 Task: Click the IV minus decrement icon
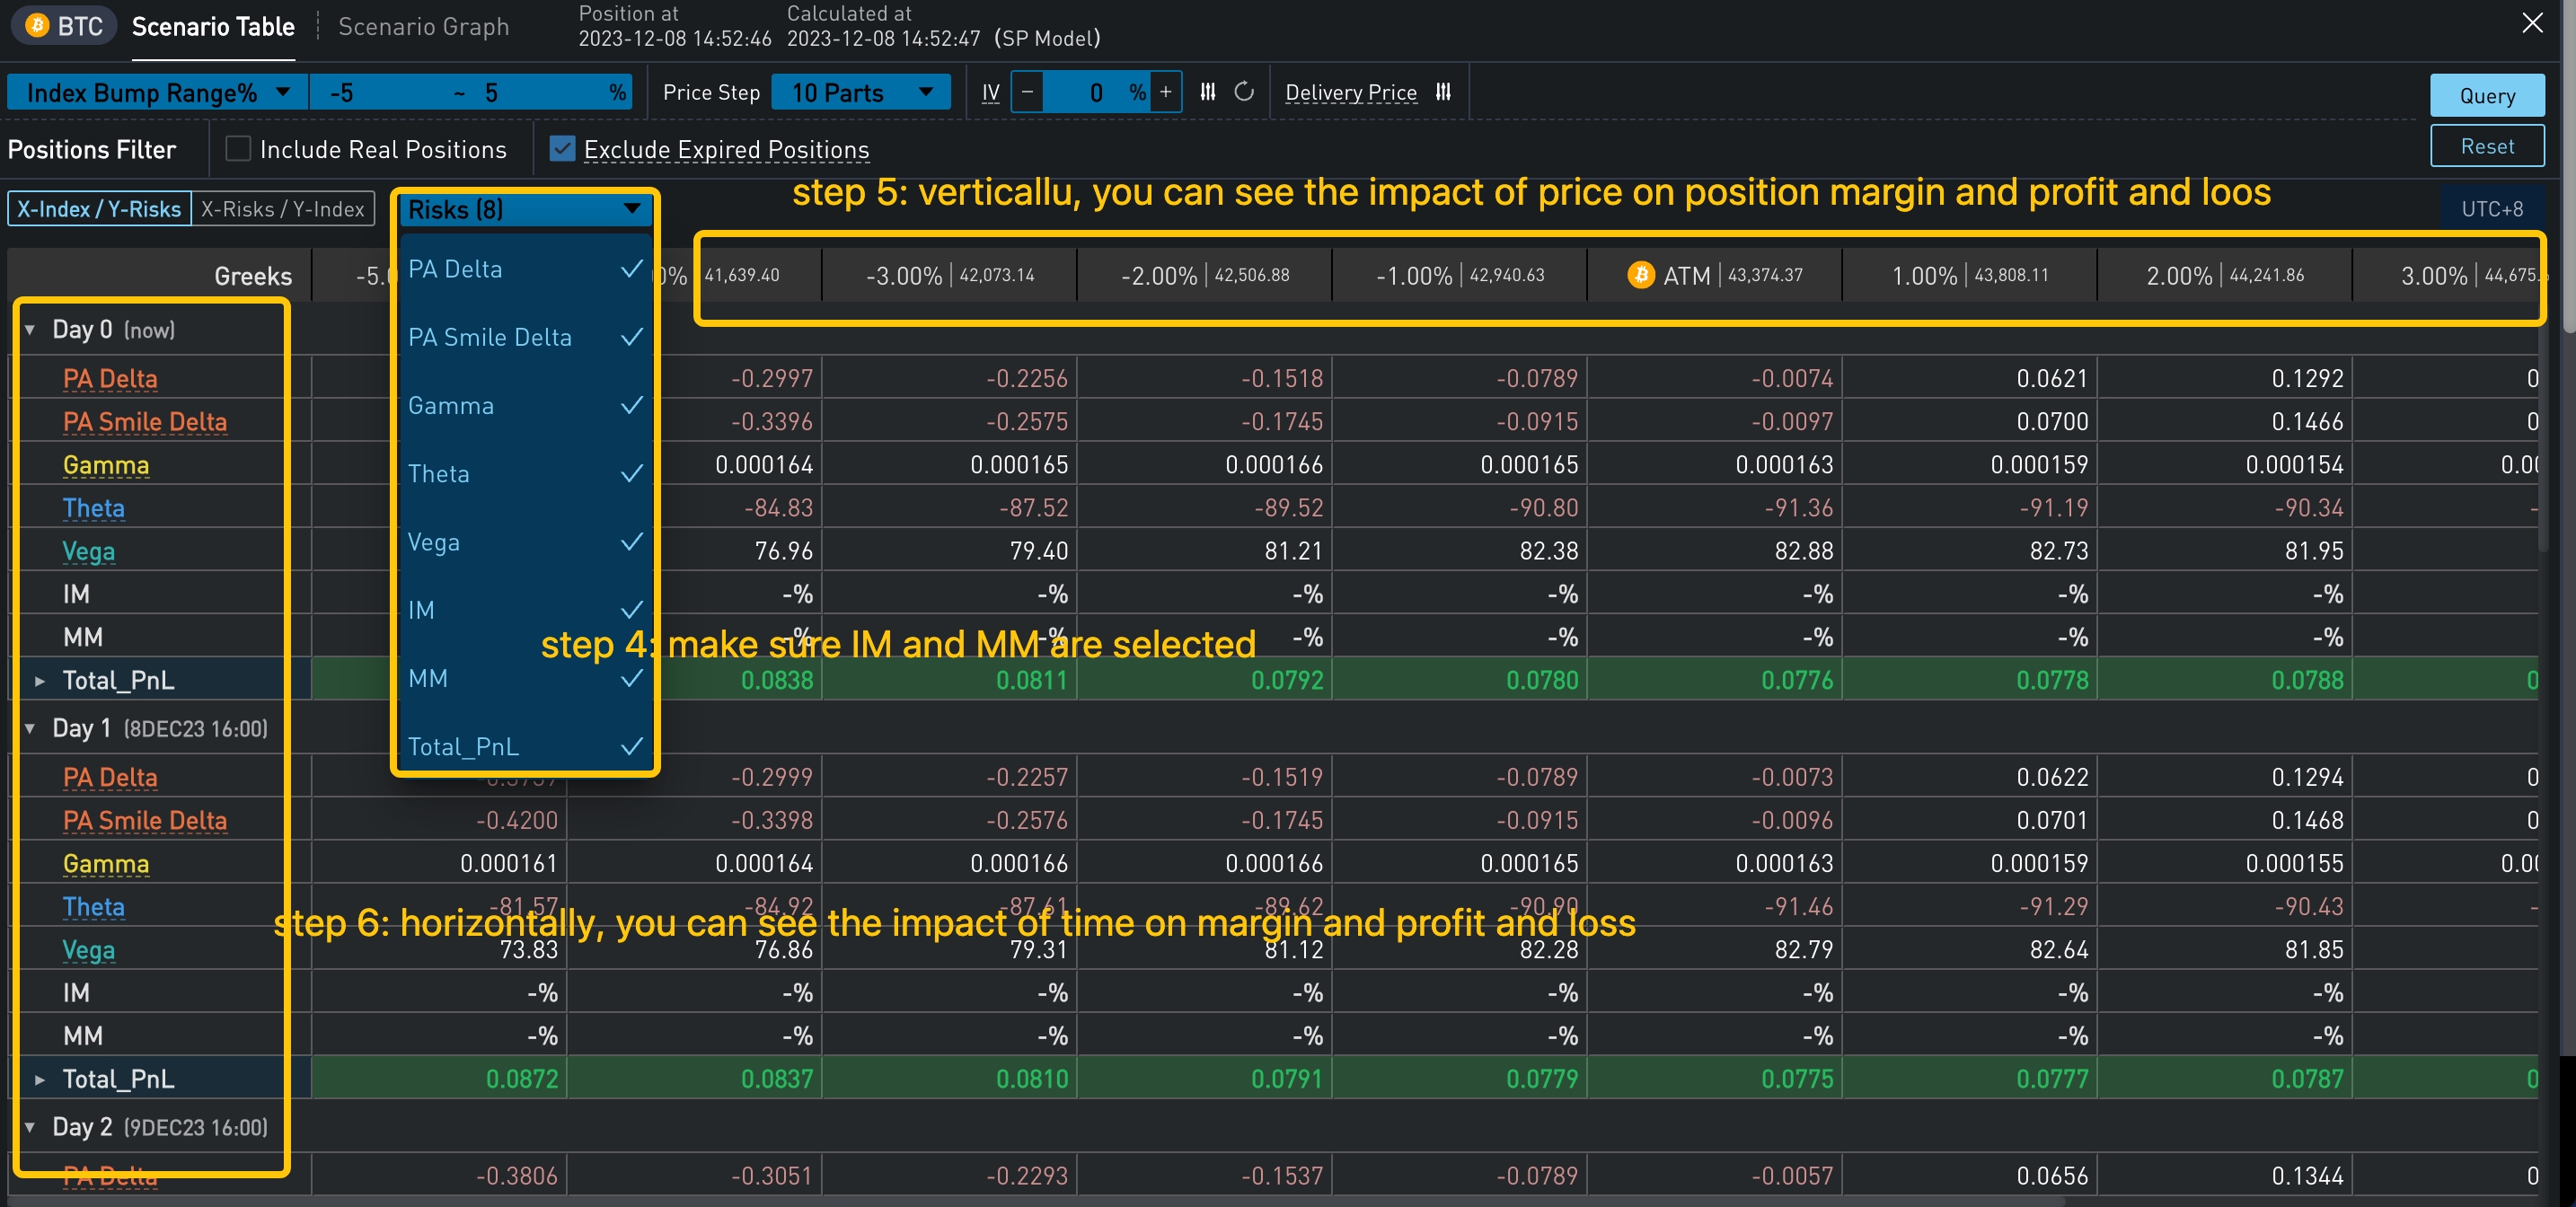[x=1027, y=92]
